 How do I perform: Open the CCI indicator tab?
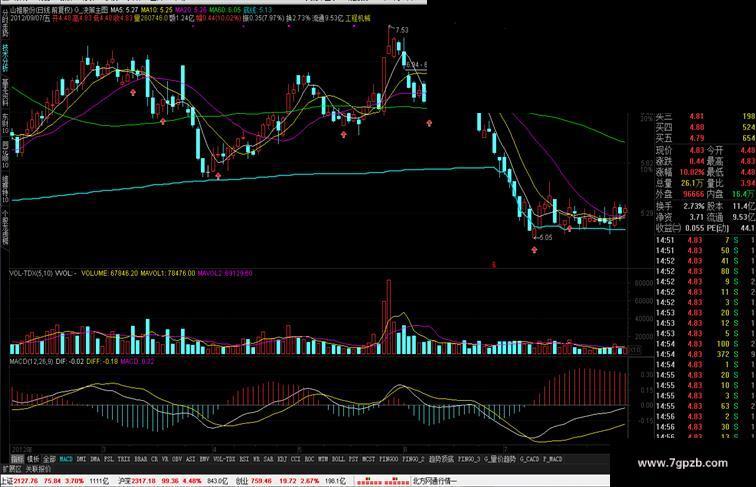click(x=296, y=459)
